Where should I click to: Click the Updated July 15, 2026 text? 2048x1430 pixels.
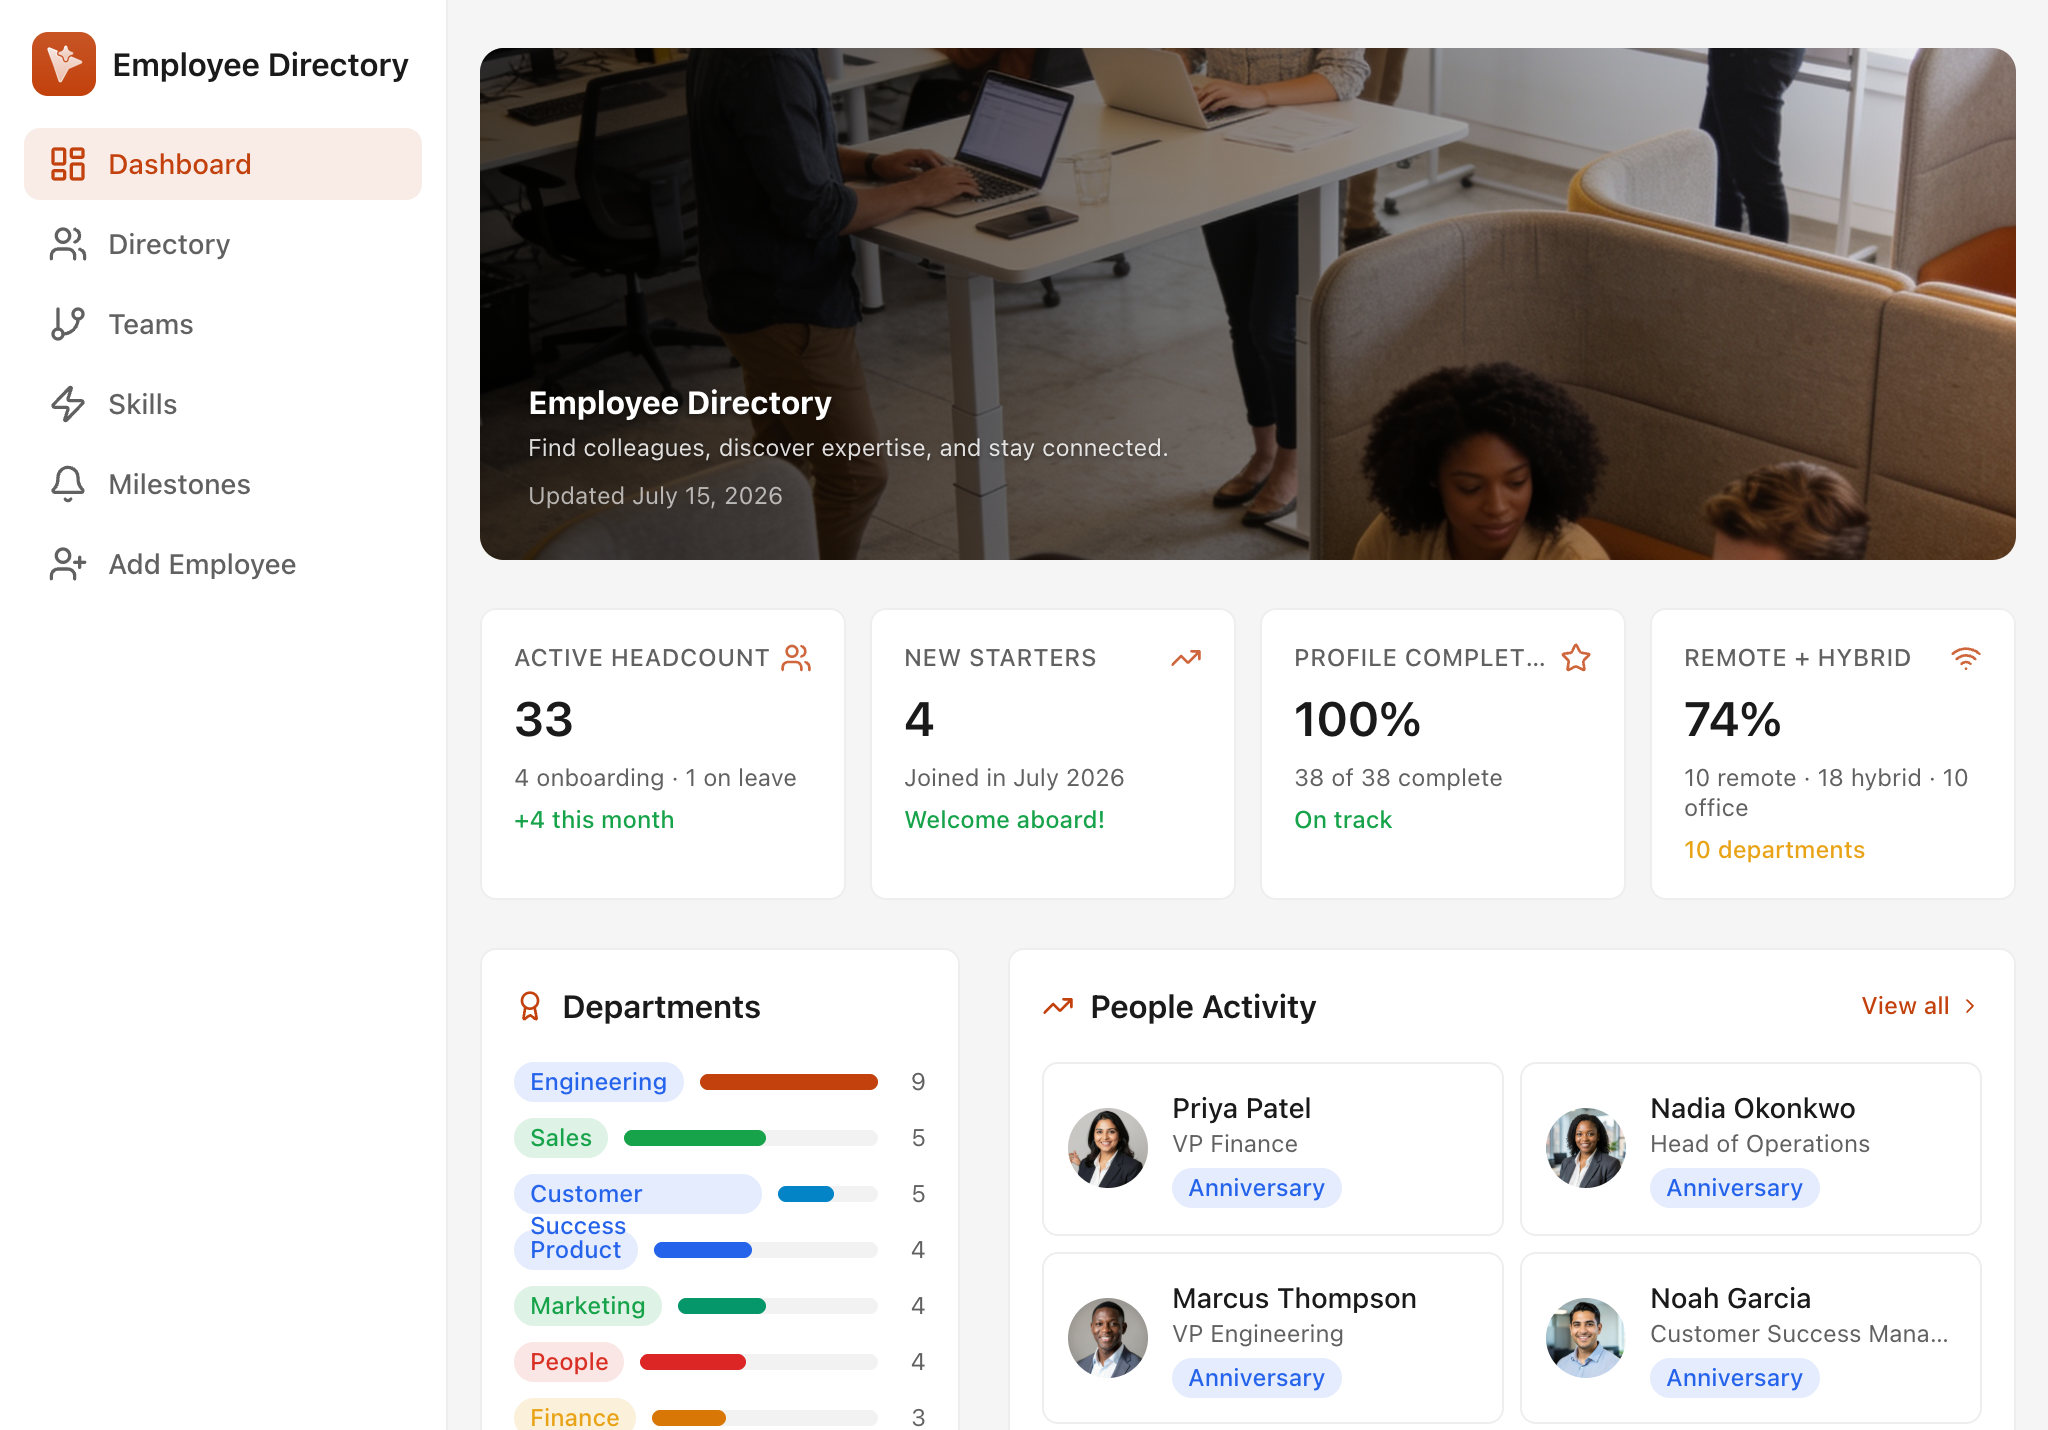(655, 496)
